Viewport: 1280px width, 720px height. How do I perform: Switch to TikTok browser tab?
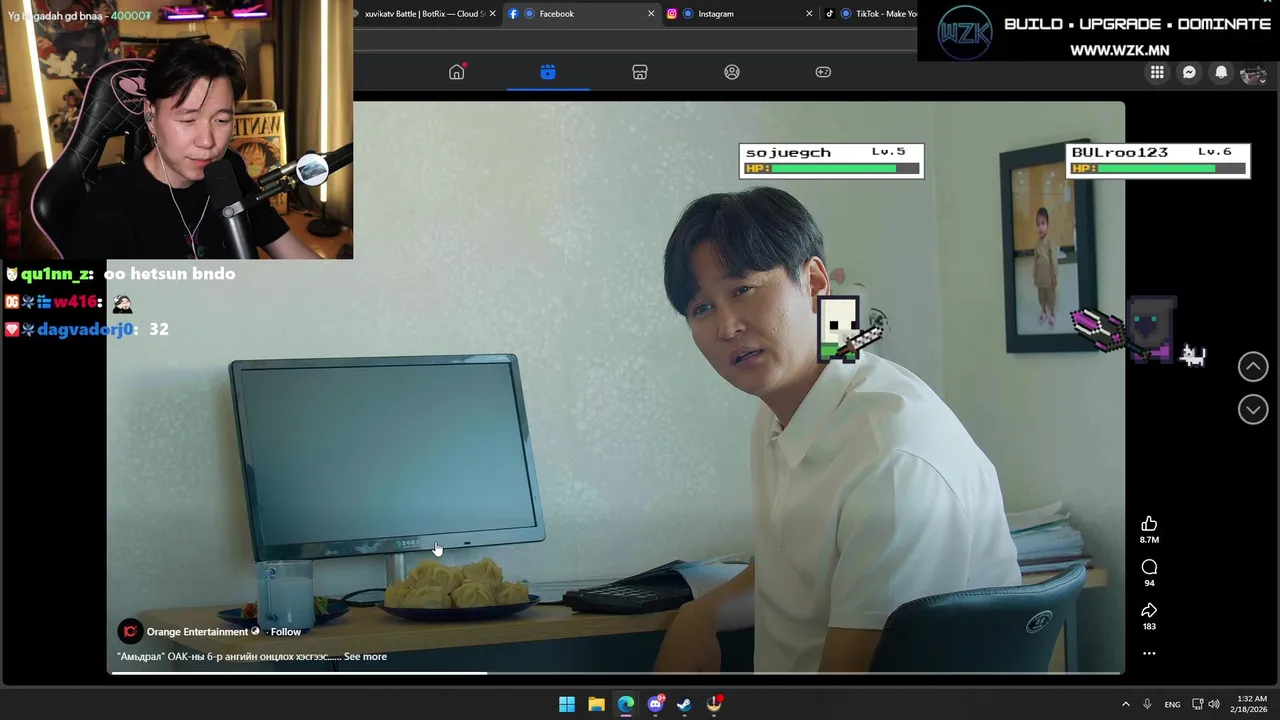point(870,14)
